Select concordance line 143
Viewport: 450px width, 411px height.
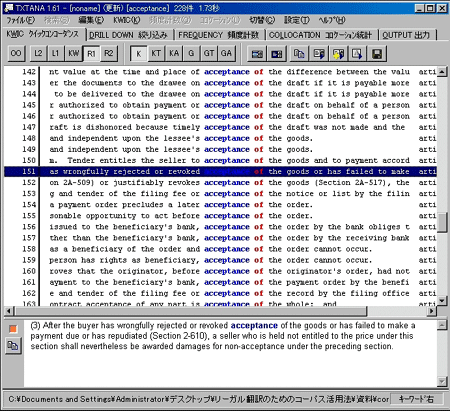[x=221, y=83]
